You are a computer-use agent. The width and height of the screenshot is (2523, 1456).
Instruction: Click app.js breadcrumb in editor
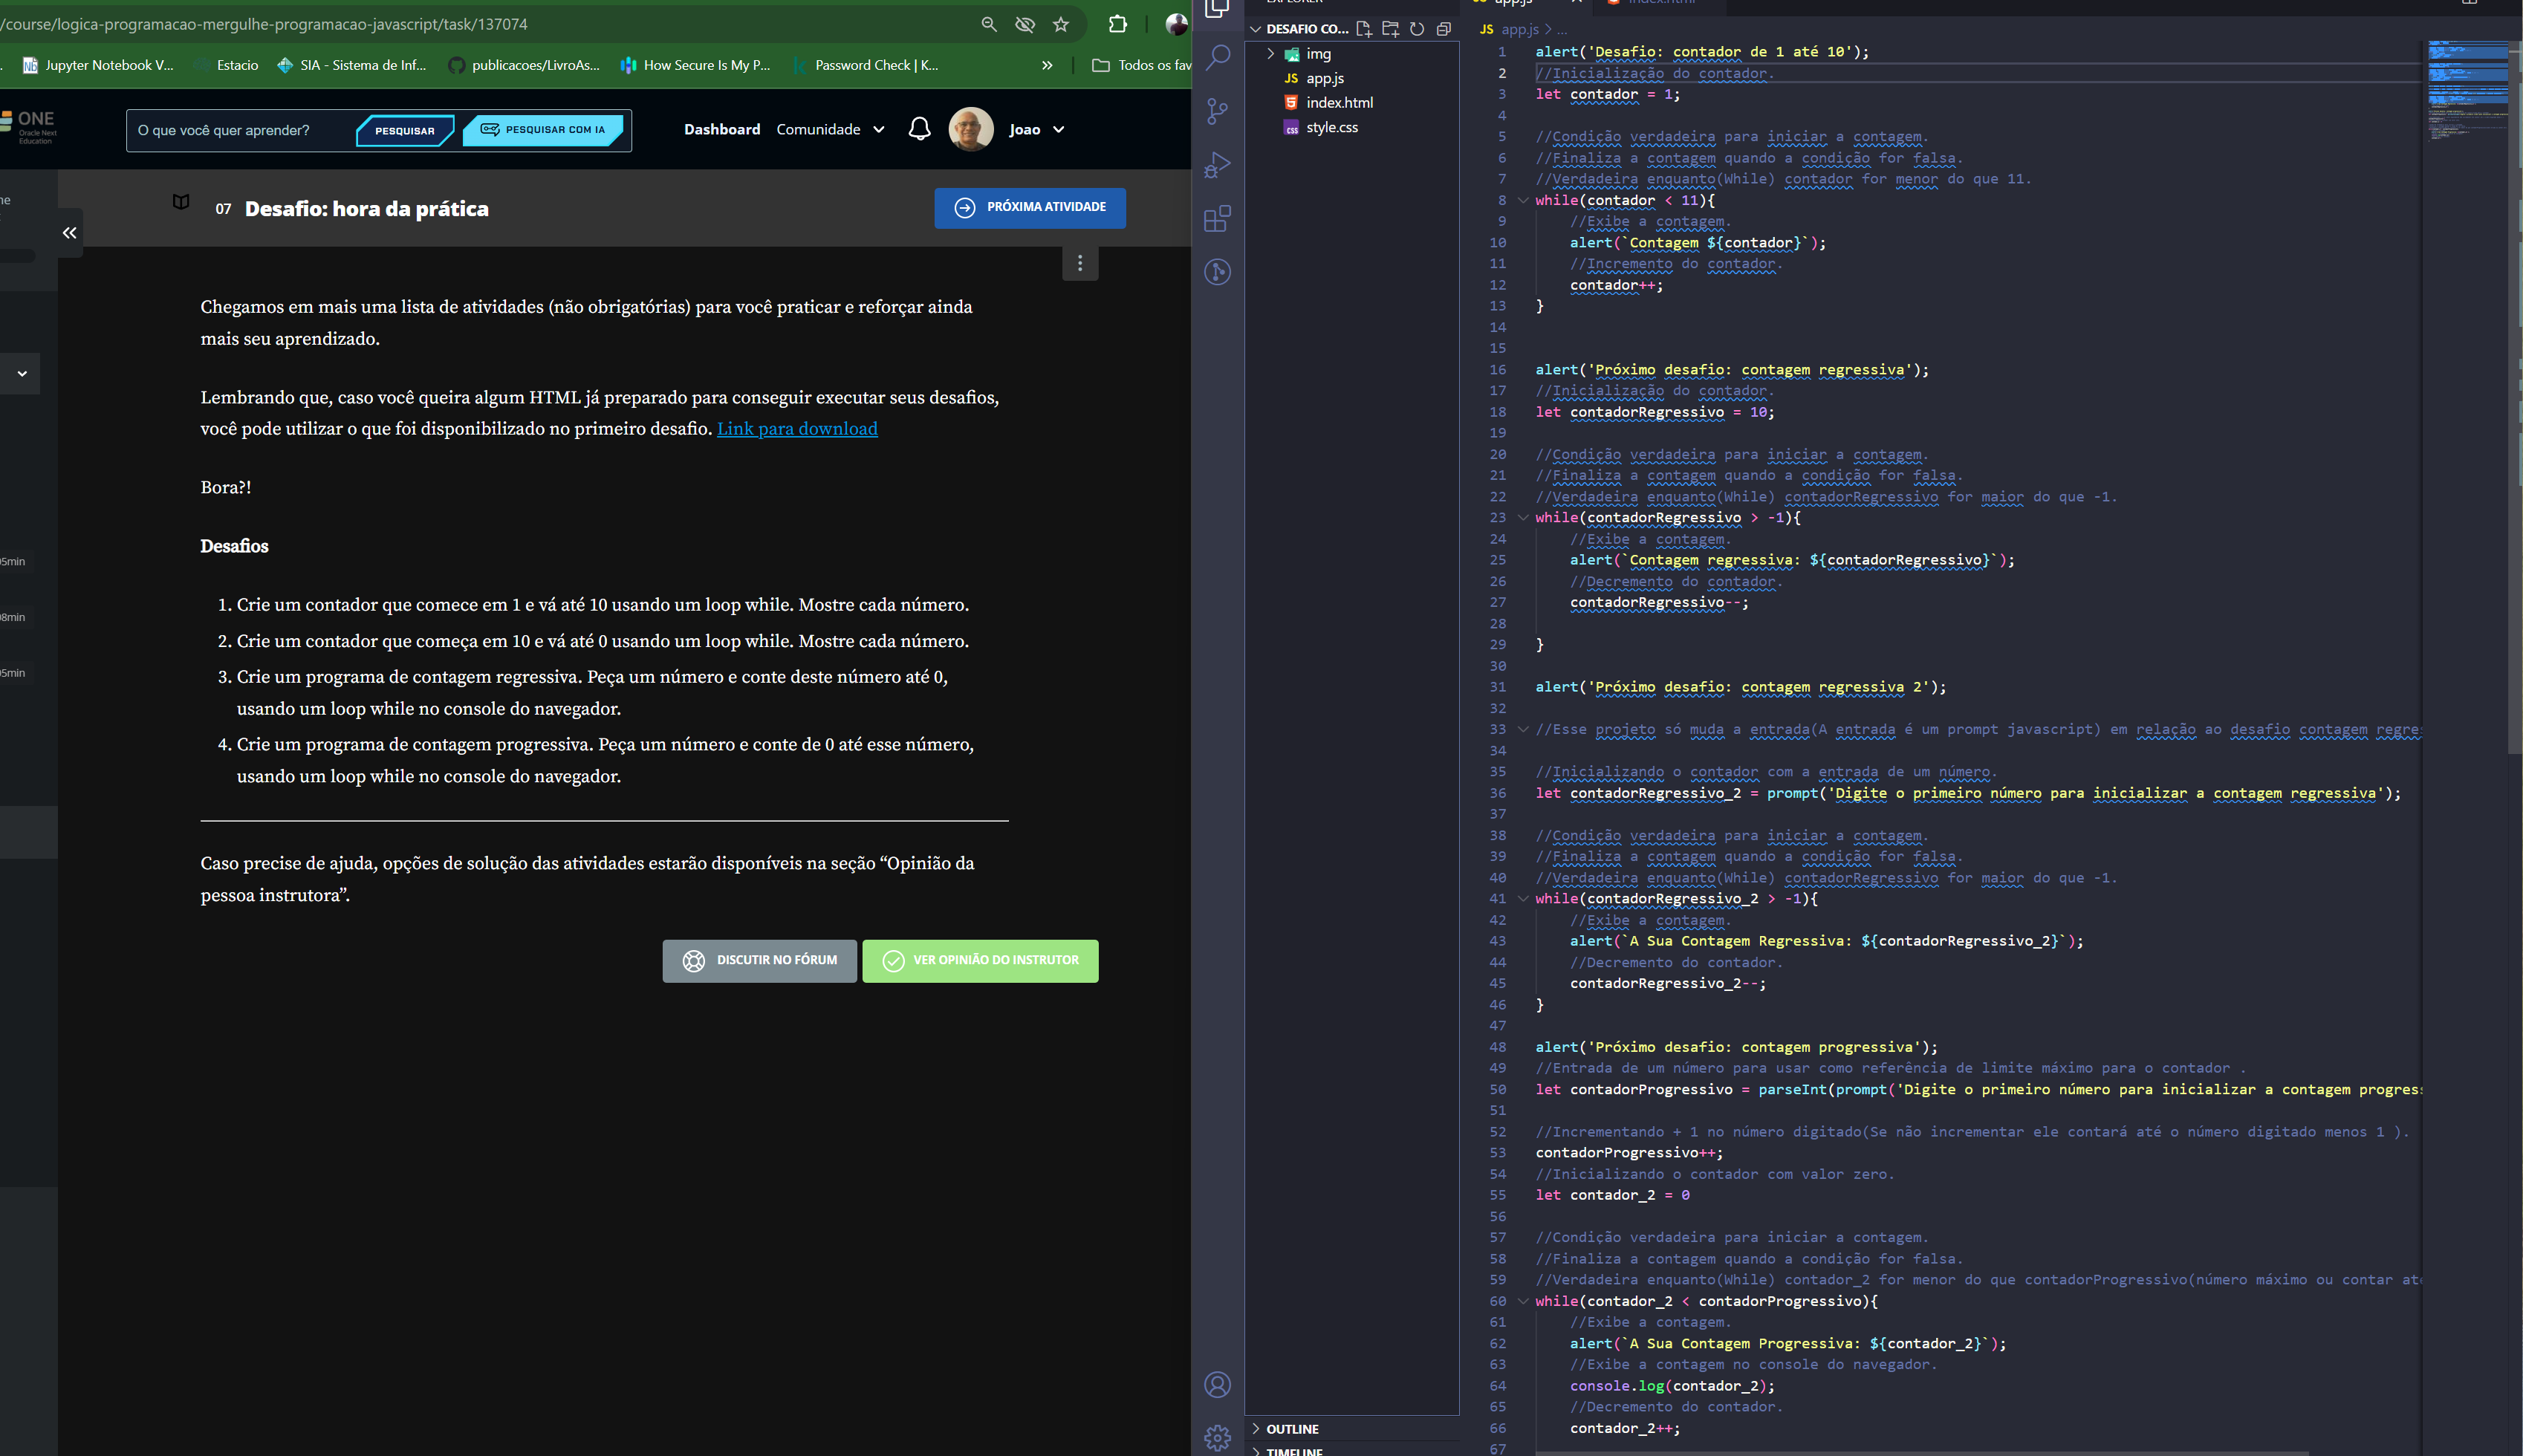point(1519,29)
